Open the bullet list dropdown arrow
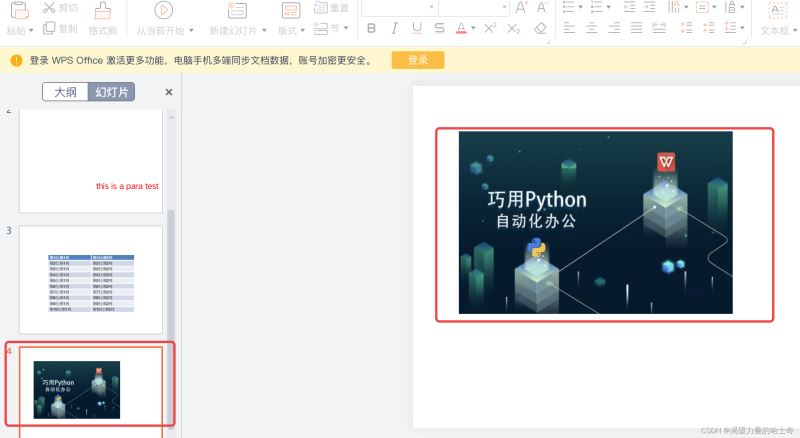Viewport: 800px width, 438px height. 582,8
